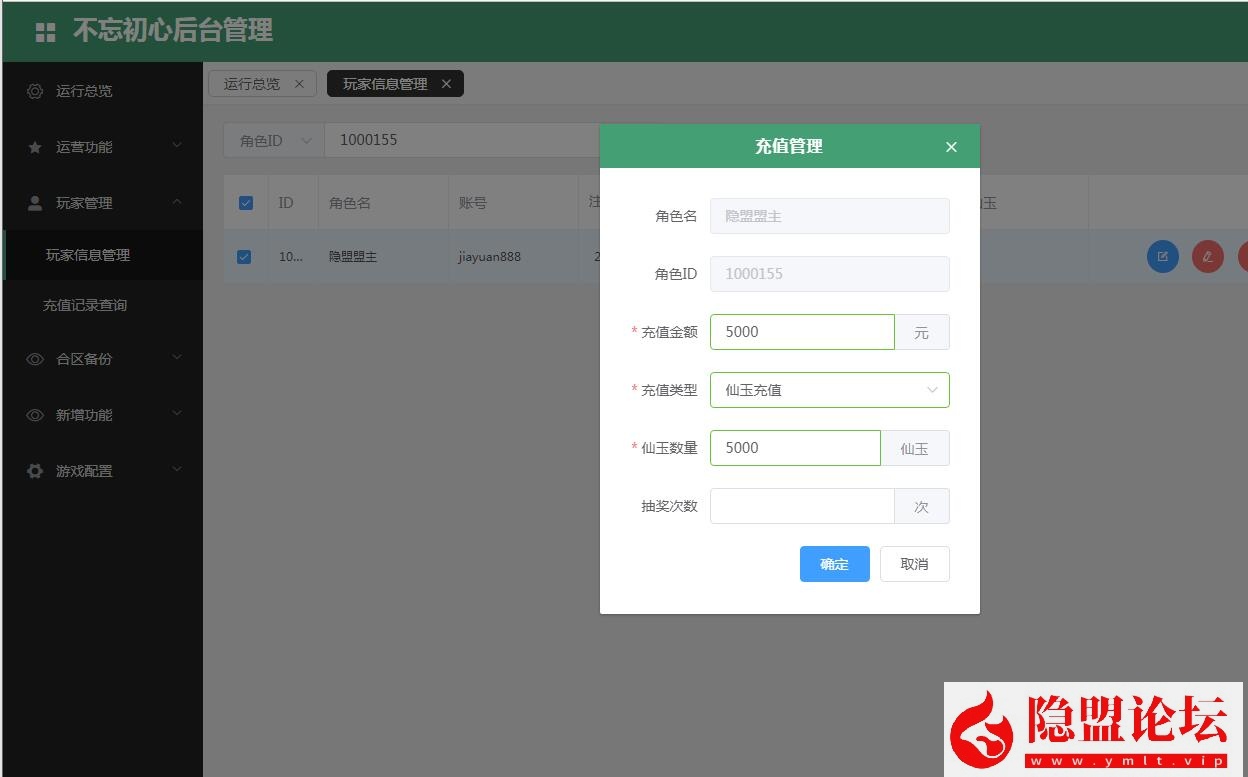Click the 确定 confirm button
Viewport: 1248px width, 777px height.
[x=834, y=563]
